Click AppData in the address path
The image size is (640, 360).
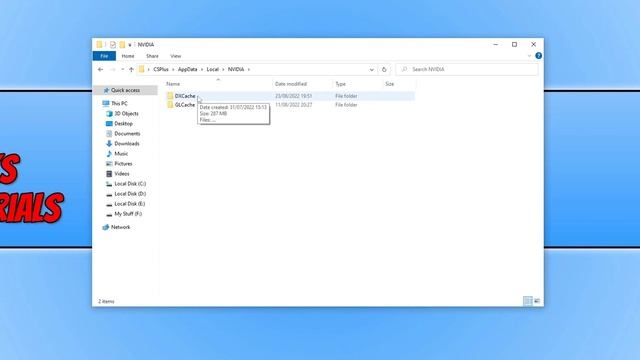(187, 69)
